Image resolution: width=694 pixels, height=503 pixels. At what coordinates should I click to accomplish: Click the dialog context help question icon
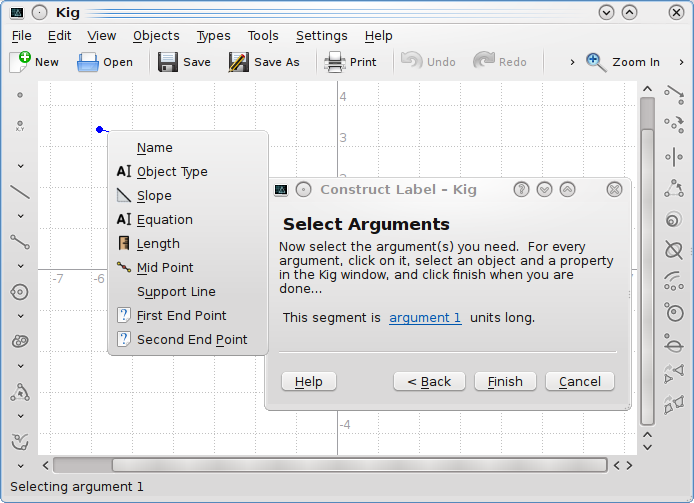tap(521, 190)
